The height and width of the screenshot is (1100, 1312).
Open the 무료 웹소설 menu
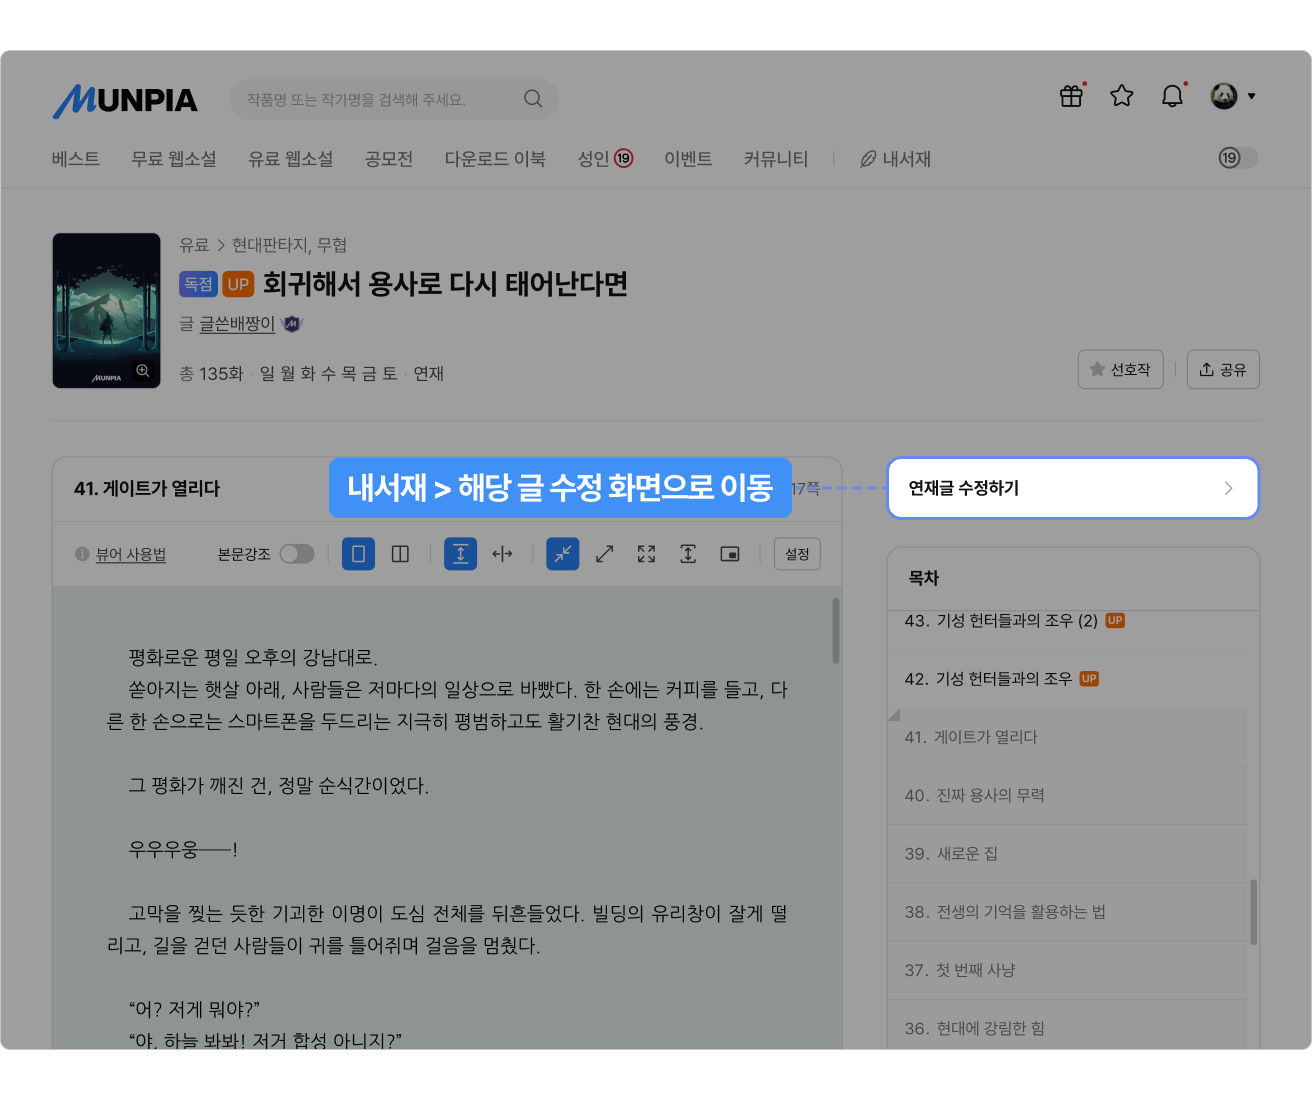click(x=174, y=159)
